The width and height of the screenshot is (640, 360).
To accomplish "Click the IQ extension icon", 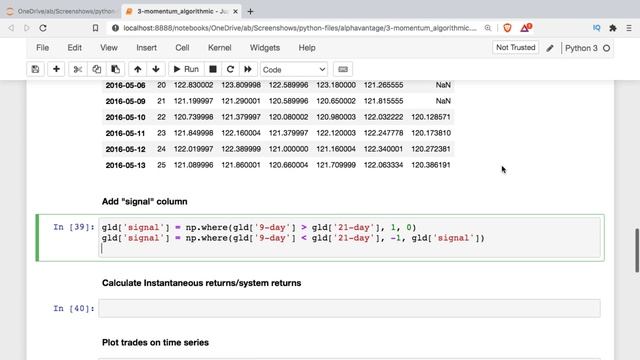I will (x=596, y=28).
